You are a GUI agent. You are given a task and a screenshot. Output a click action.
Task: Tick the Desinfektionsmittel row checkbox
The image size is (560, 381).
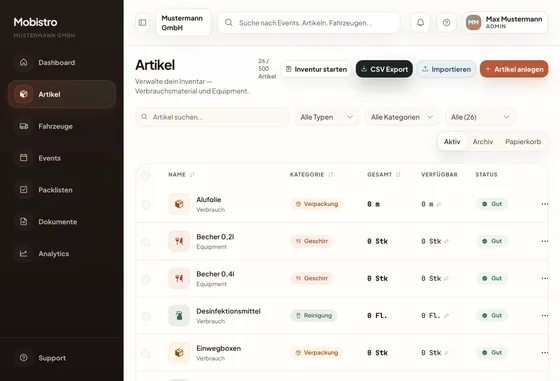145,316
